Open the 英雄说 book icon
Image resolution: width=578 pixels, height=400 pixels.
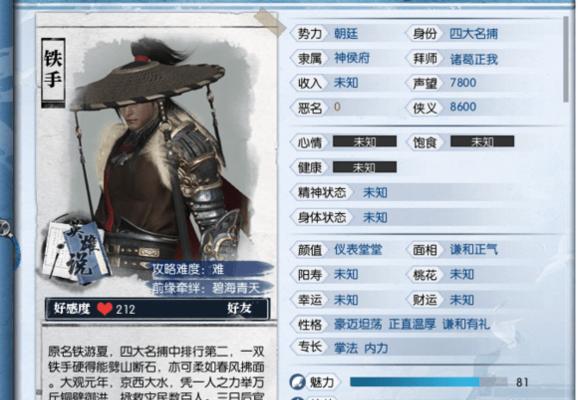(x=76, y=252)
